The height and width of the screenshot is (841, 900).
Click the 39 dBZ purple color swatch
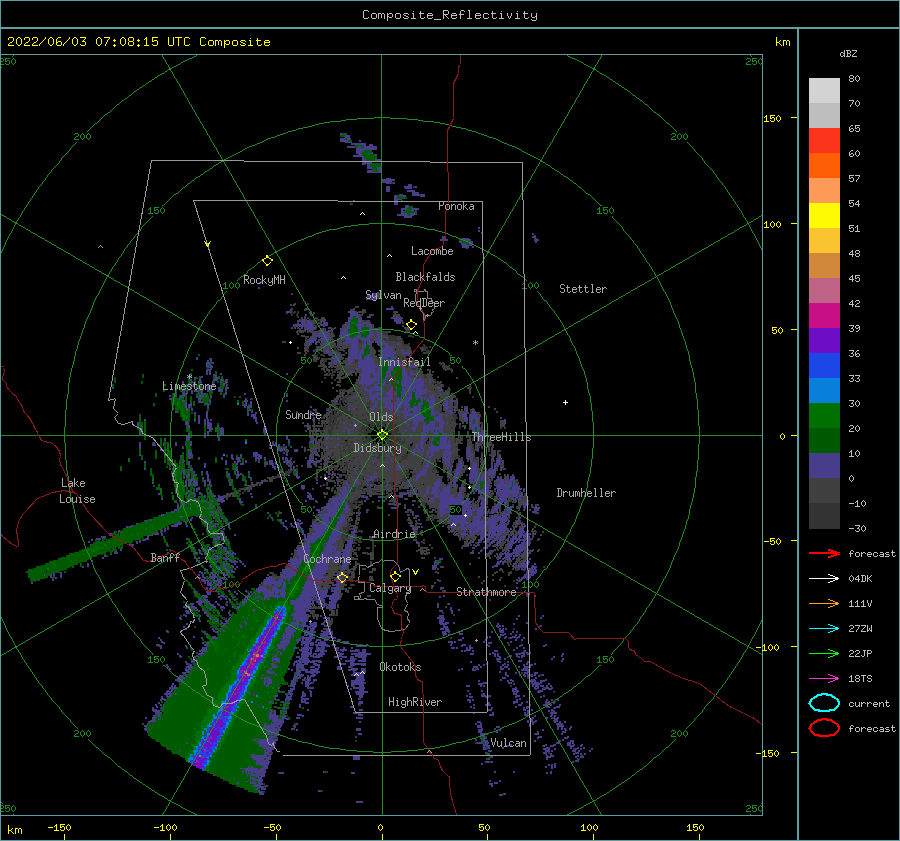(x=824, y=340)
